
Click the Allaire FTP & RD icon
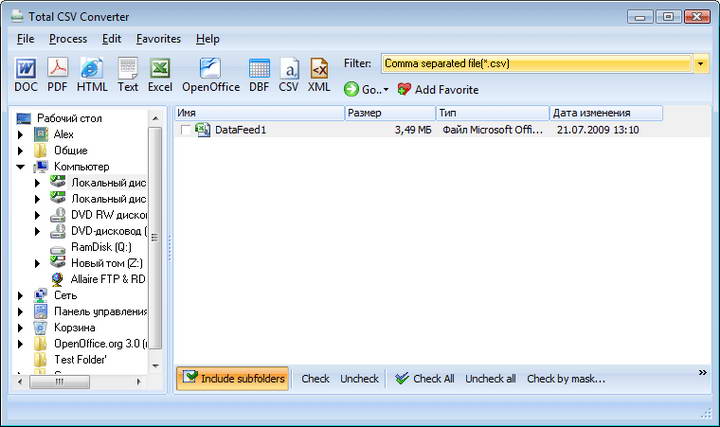(x=58, y=279)
